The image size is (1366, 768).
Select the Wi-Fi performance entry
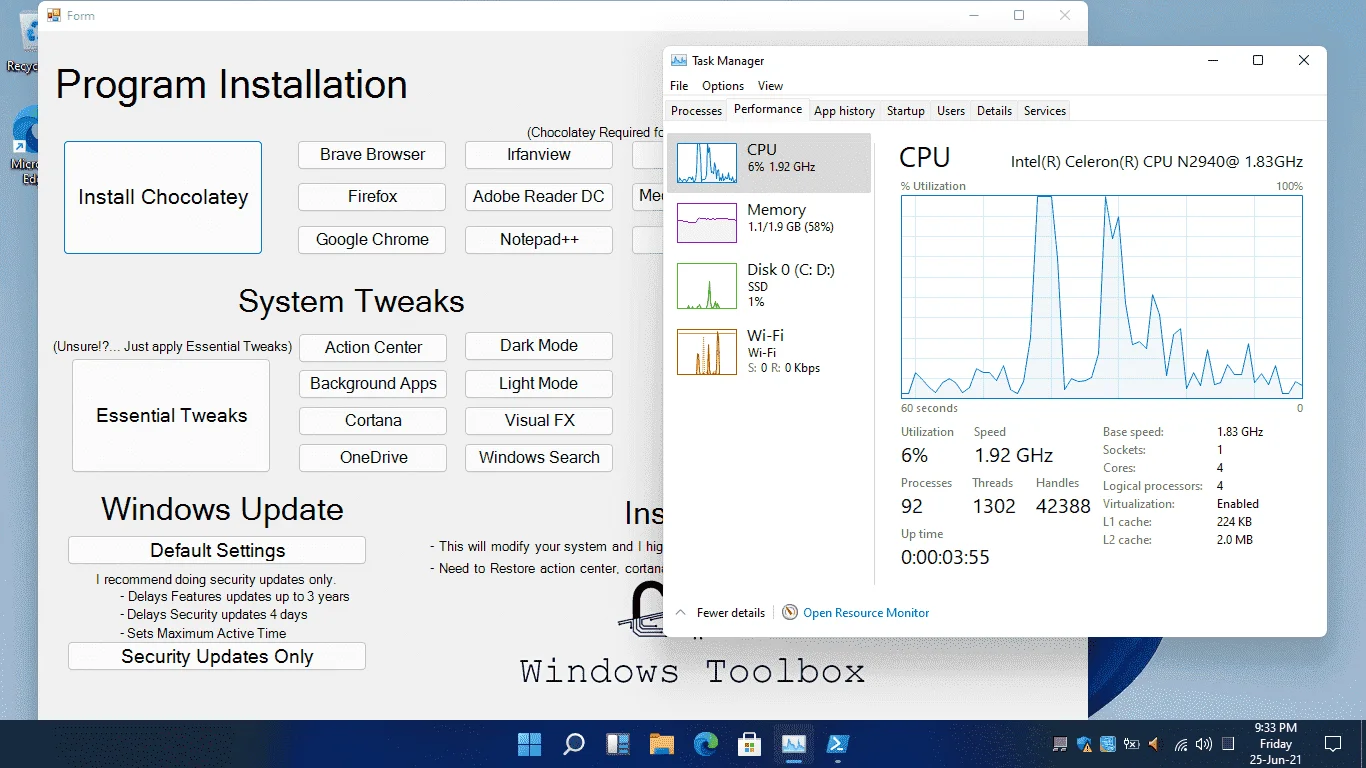coord(769,351)
